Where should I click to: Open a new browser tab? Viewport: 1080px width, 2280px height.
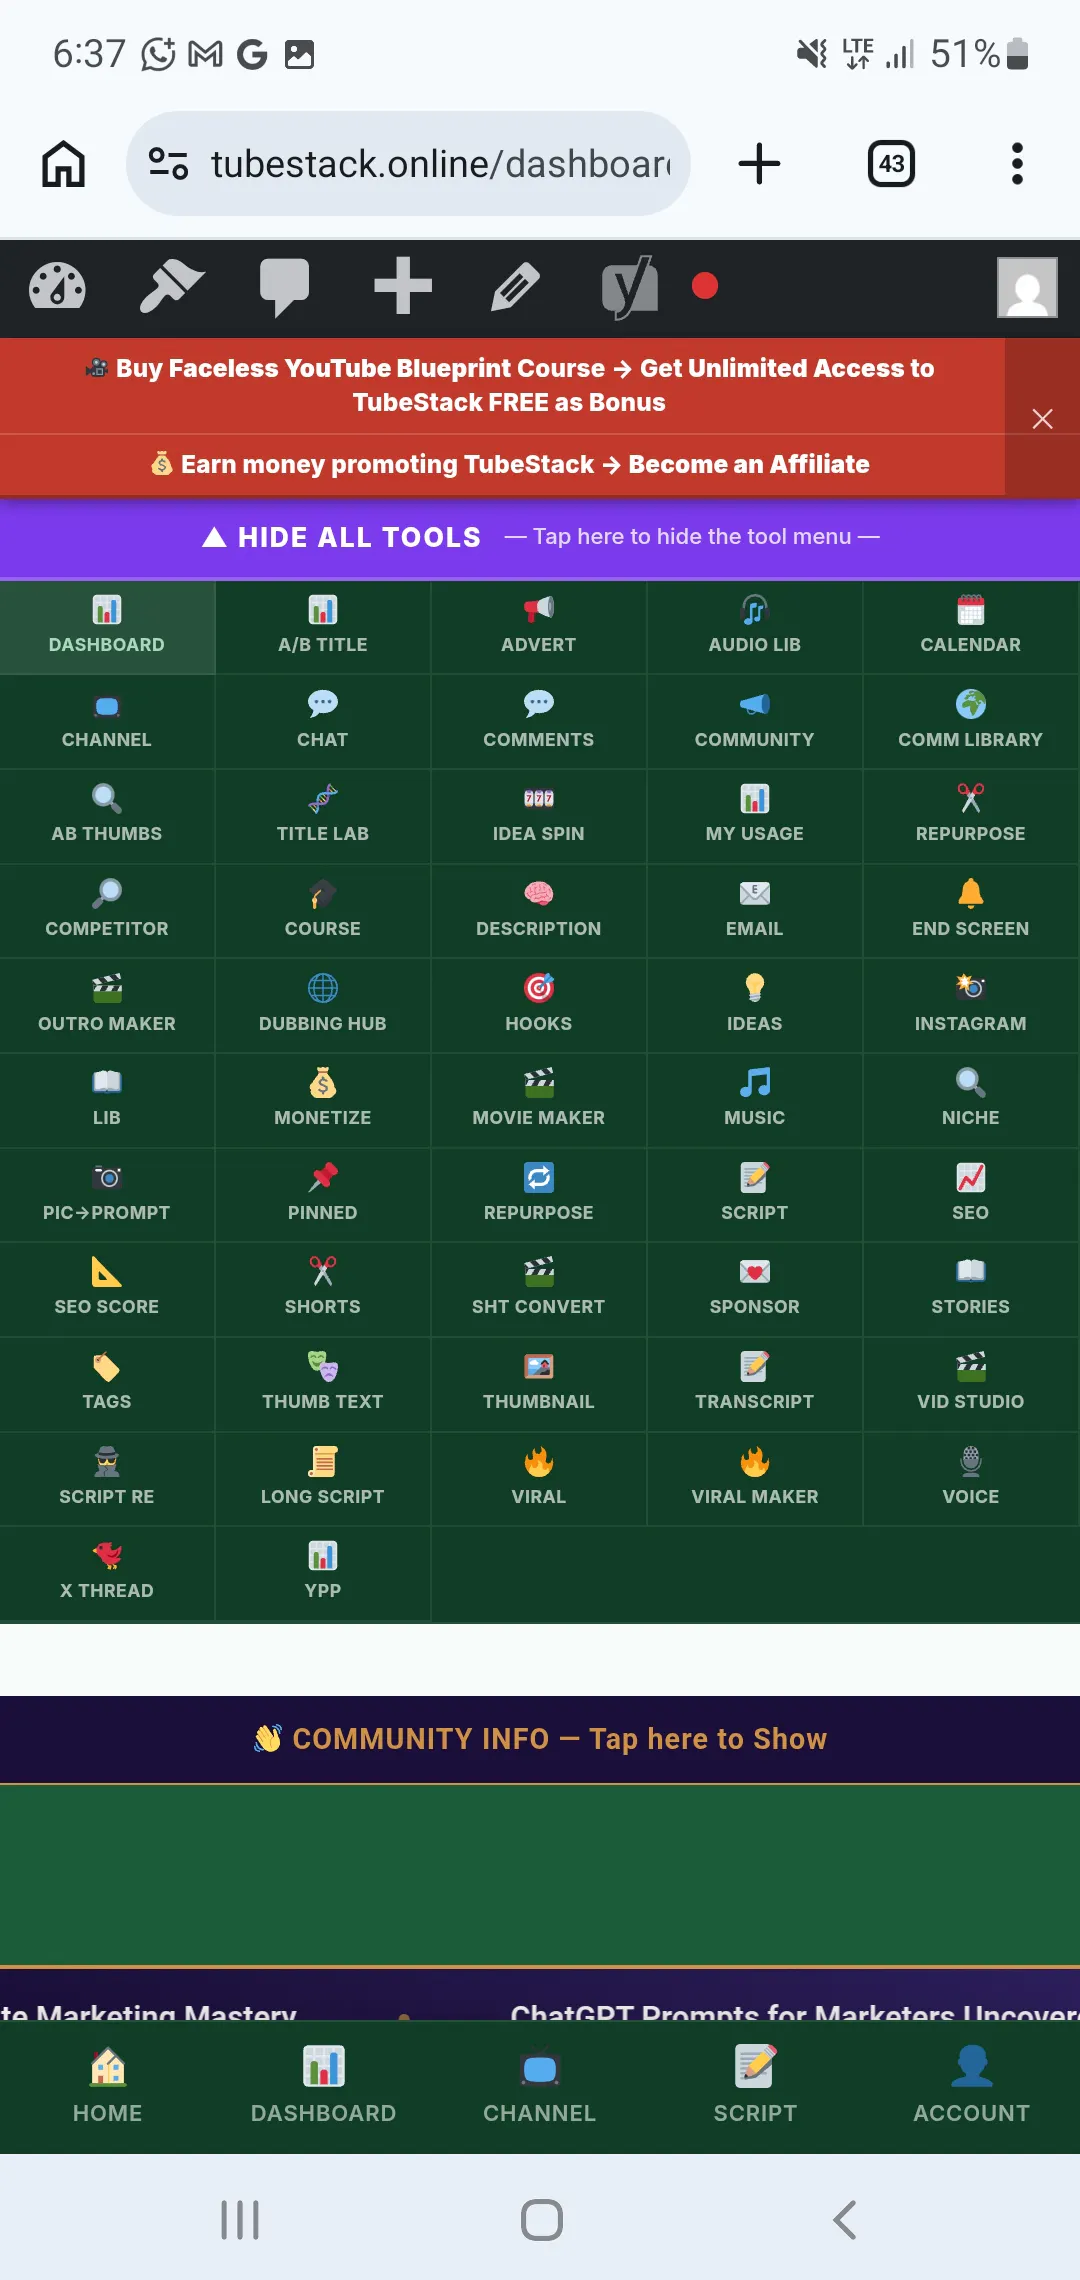(x=759, y=164)
